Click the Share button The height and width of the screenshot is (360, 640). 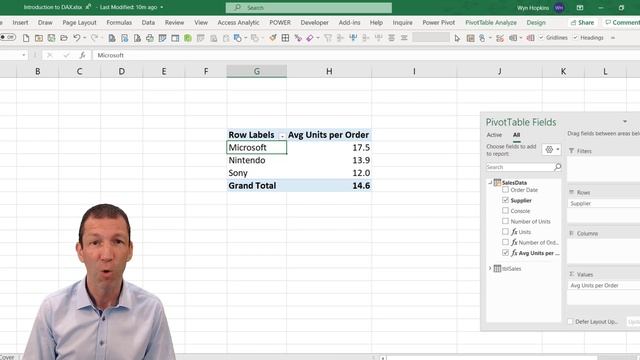click(582, 22)
